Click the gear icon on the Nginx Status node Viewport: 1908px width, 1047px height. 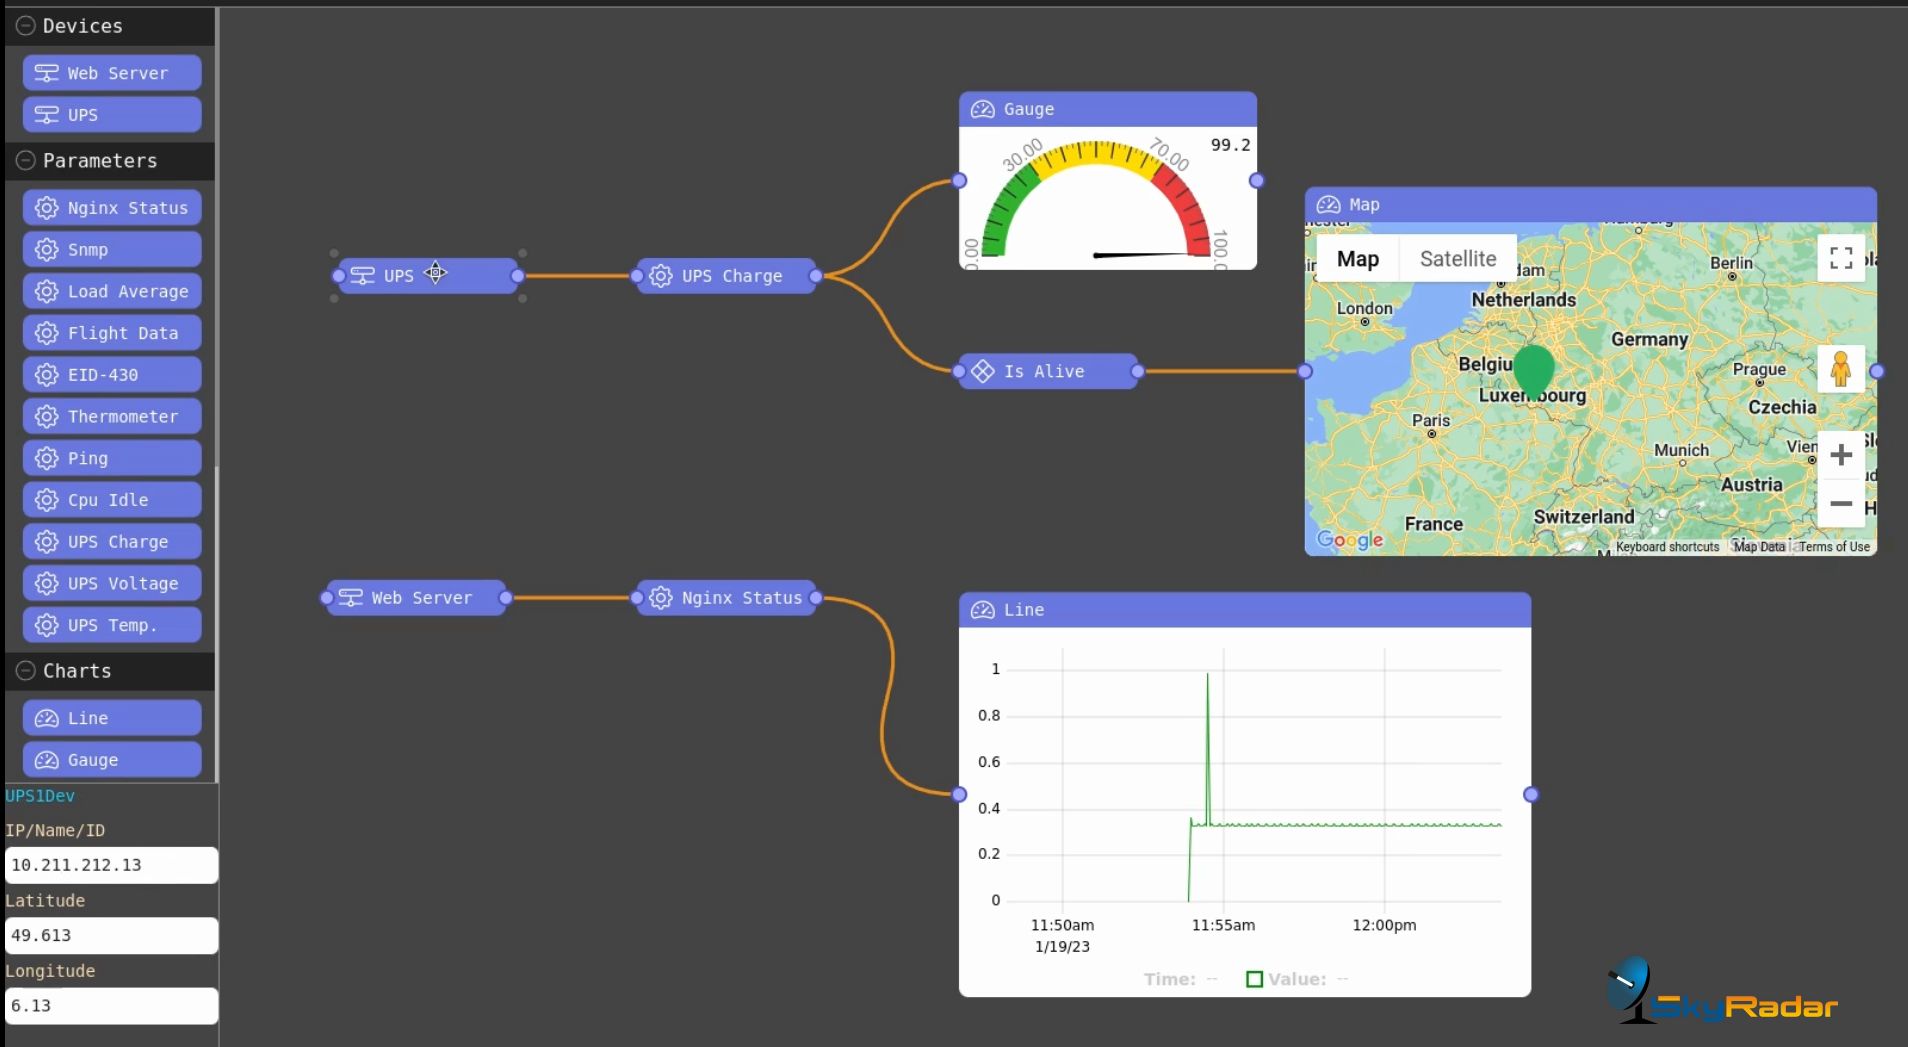tap(660, 598)
